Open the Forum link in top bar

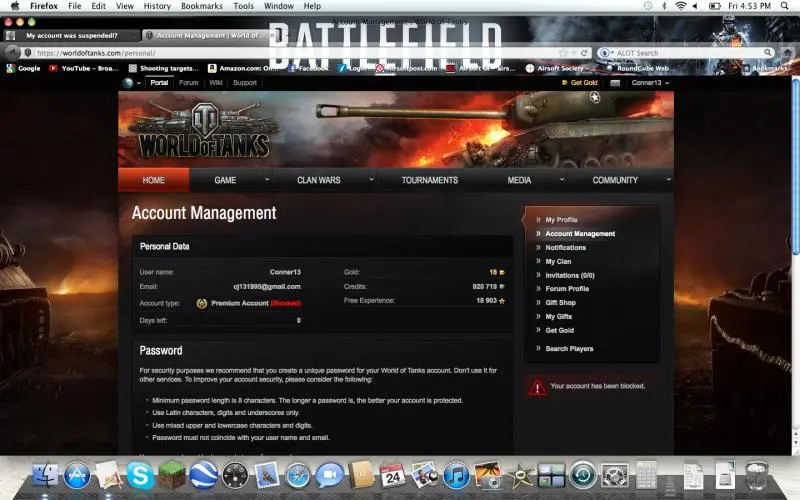click(x=188, y=83)
